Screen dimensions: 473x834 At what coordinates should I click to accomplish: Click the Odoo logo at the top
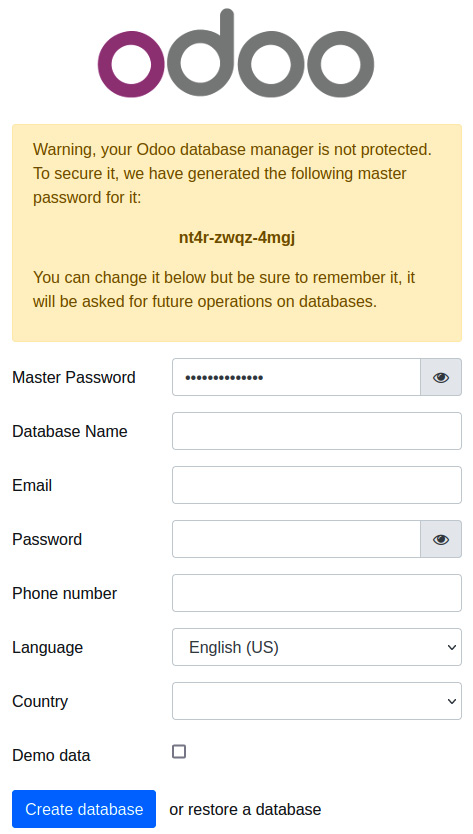(x=236, y=53)
